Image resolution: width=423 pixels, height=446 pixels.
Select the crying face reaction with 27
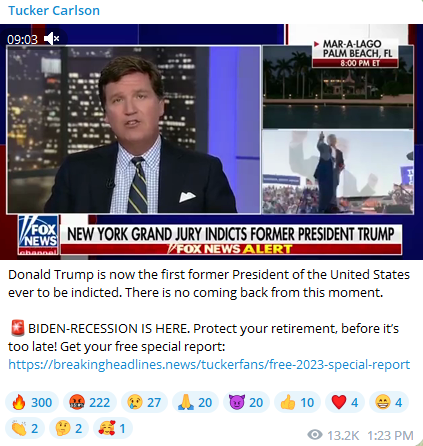tap(144, 402)
